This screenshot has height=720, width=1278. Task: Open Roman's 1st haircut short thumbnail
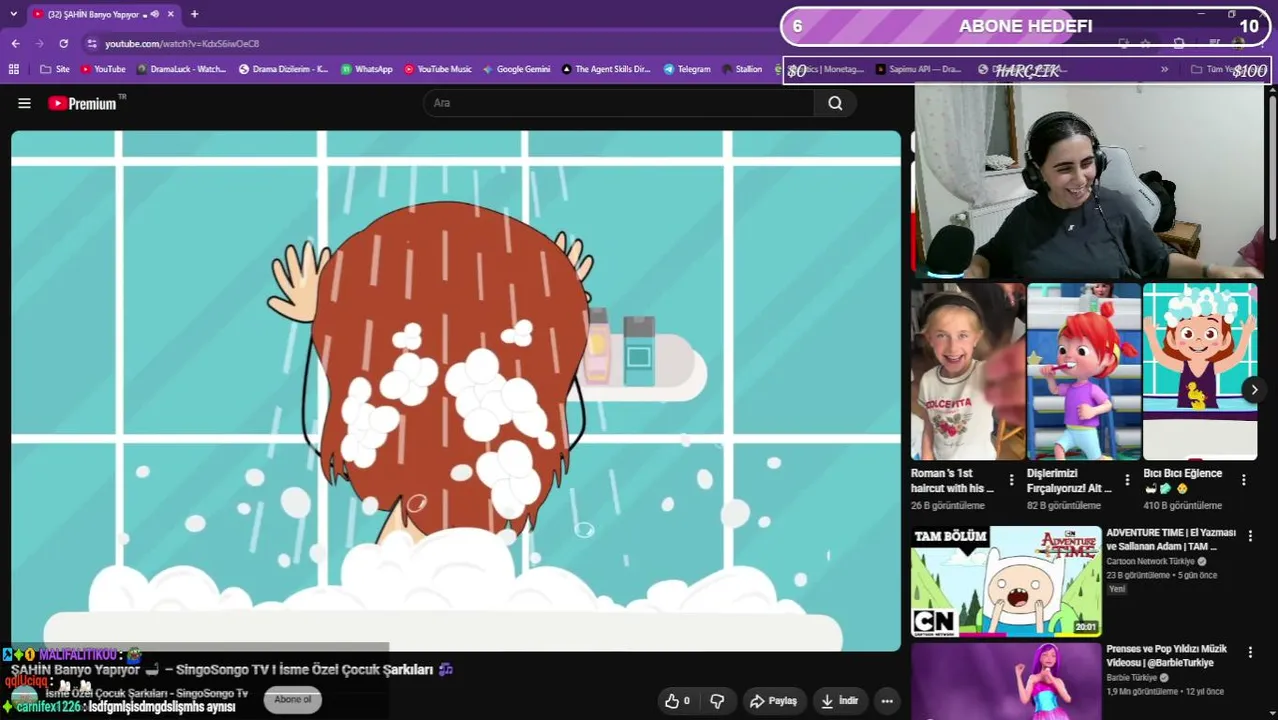(x=968, y=371)
